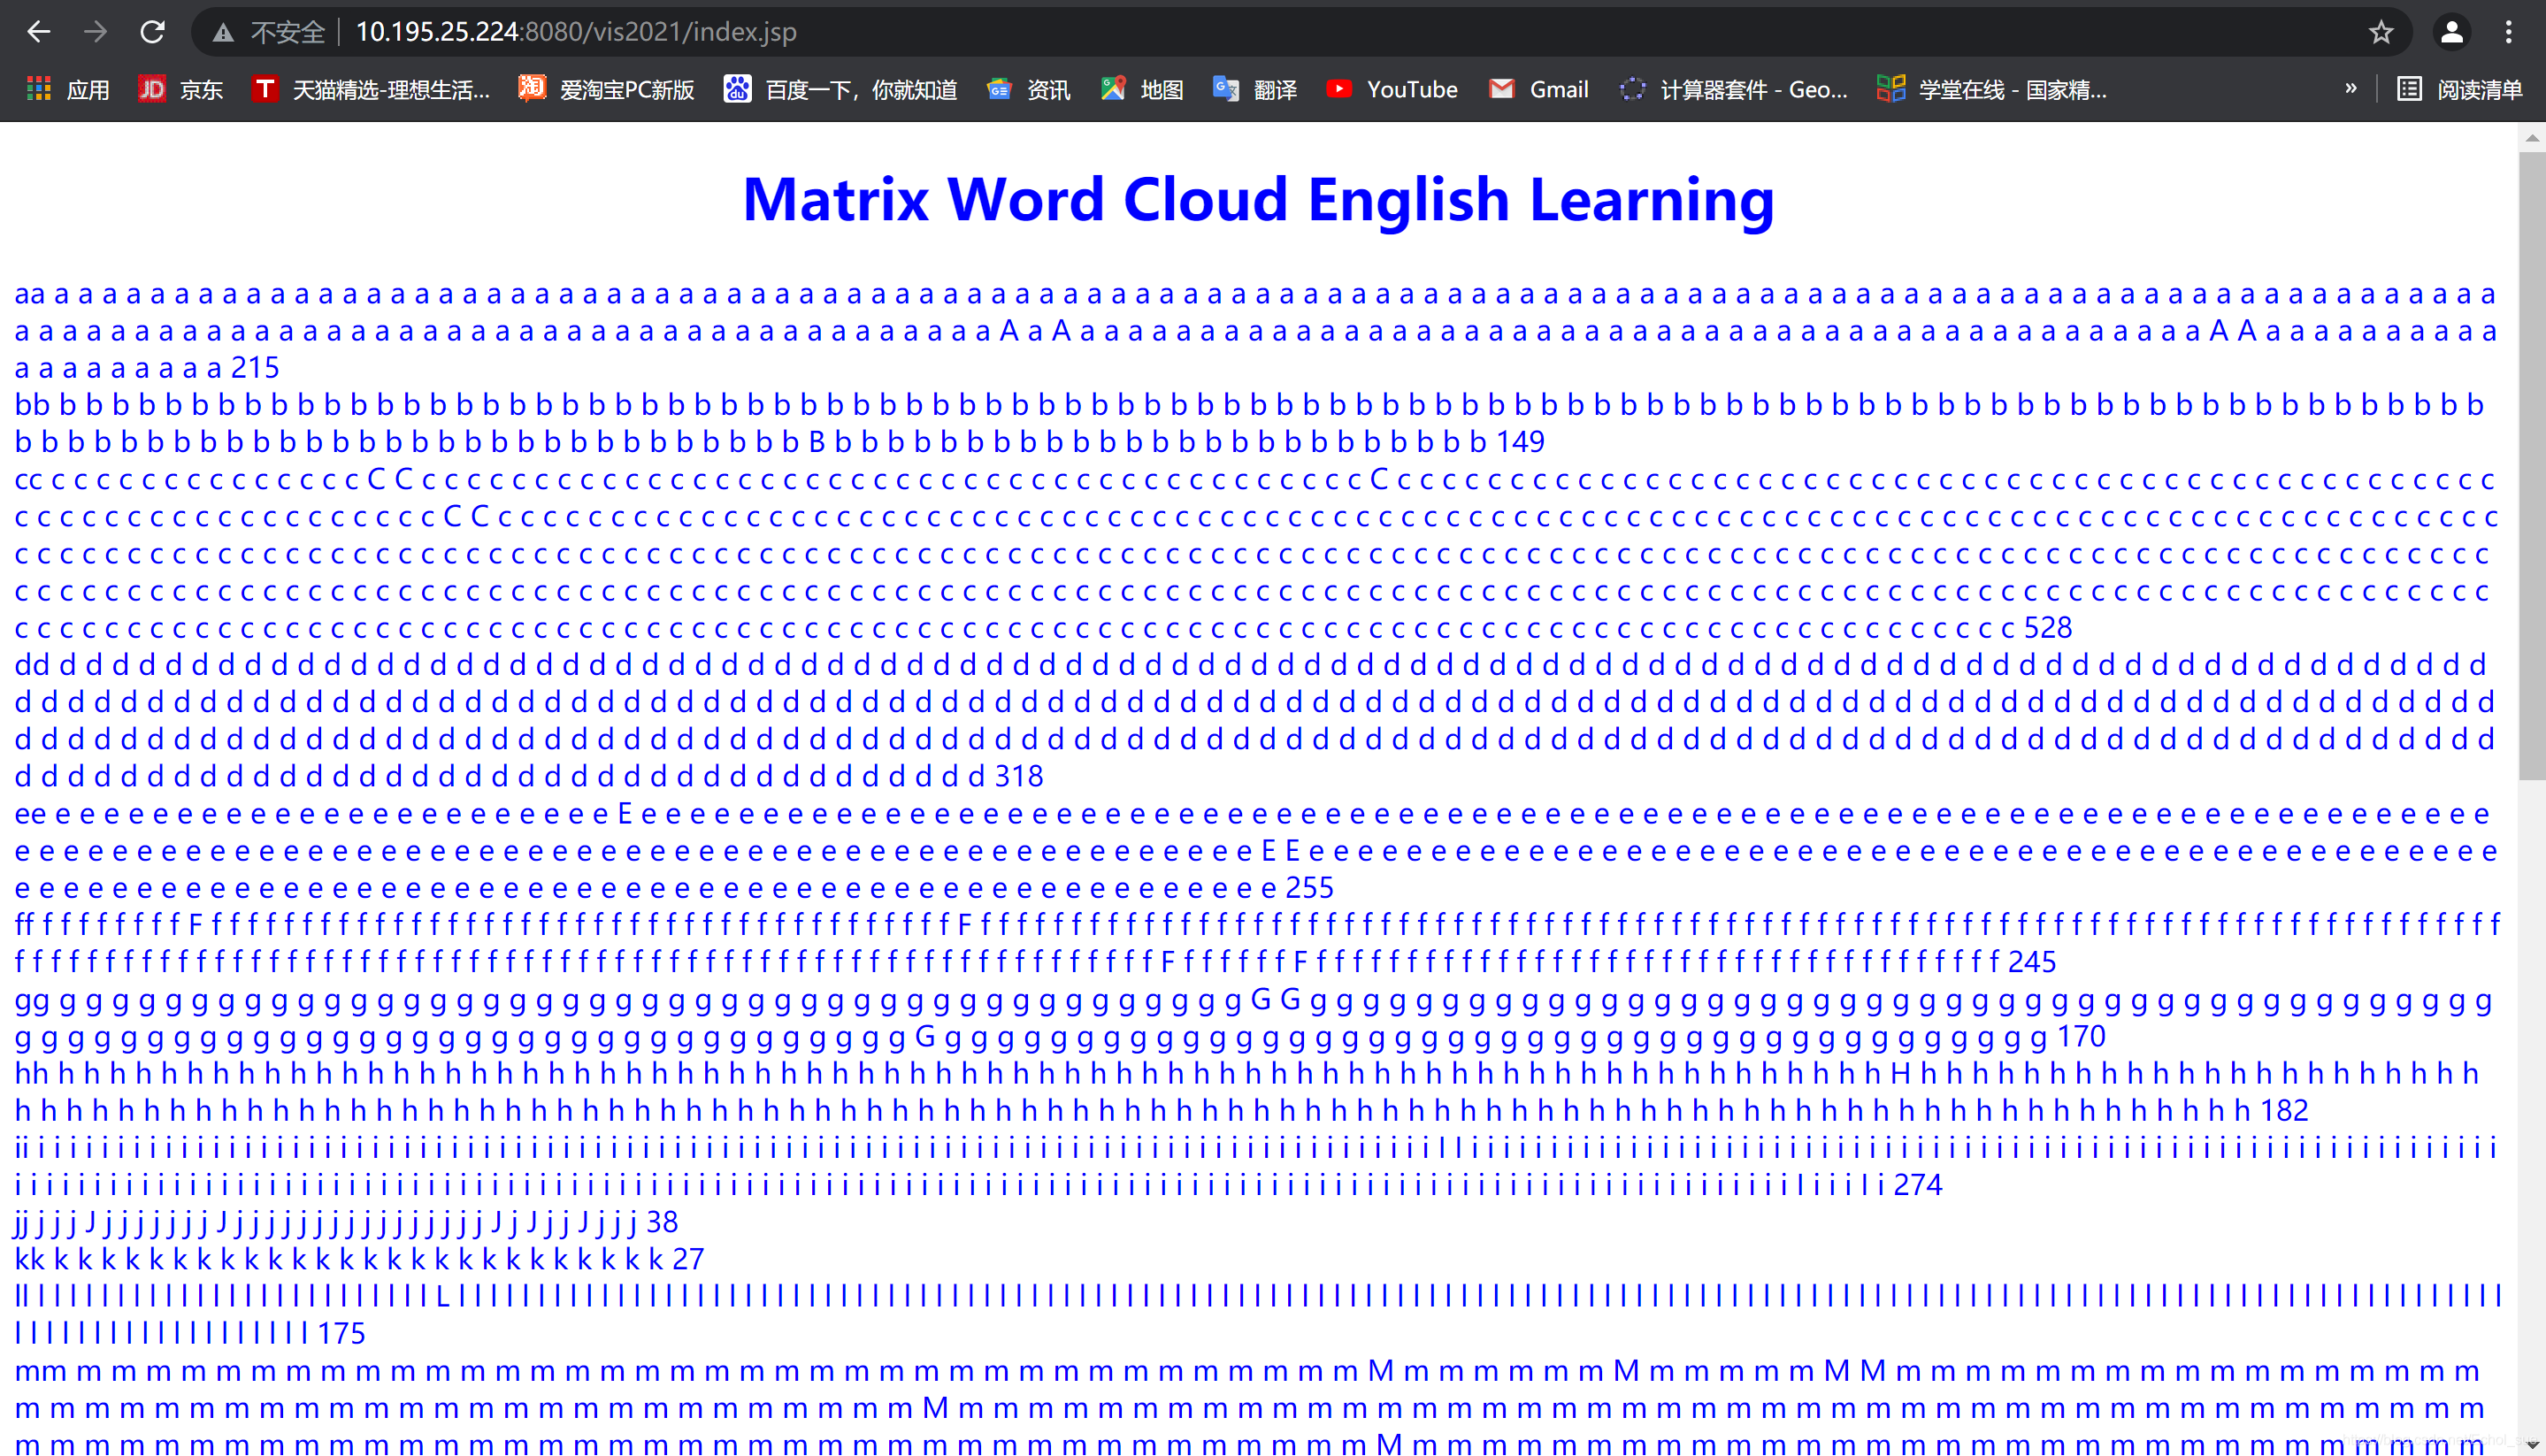Click the count 182 after the h row
Image resolution: width=2546 pixels, height=1456 pixels.
(2284, 1111)
